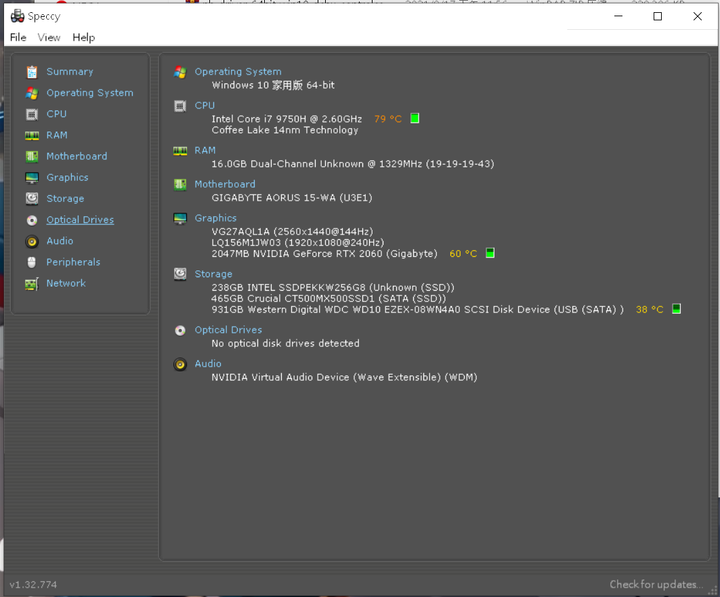Click the v1.32.774 version text
The image size is (720, 597).
[33, 585]
